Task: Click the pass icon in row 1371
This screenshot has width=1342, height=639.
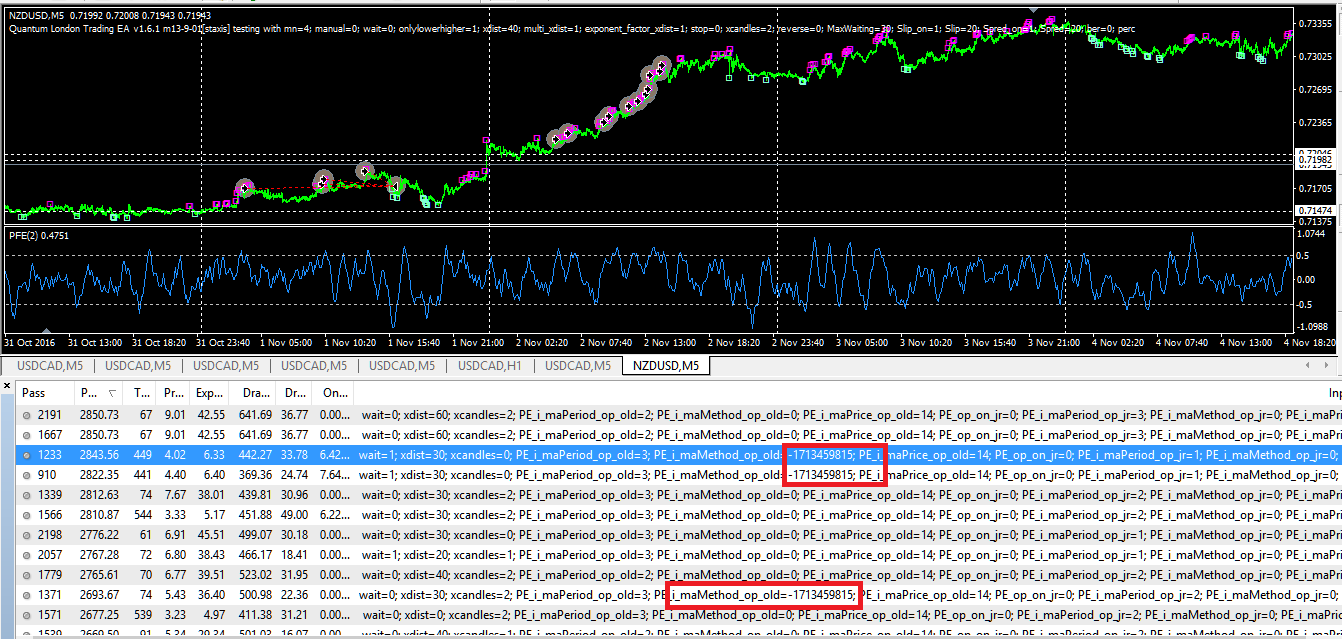Action: pos(26,595)
